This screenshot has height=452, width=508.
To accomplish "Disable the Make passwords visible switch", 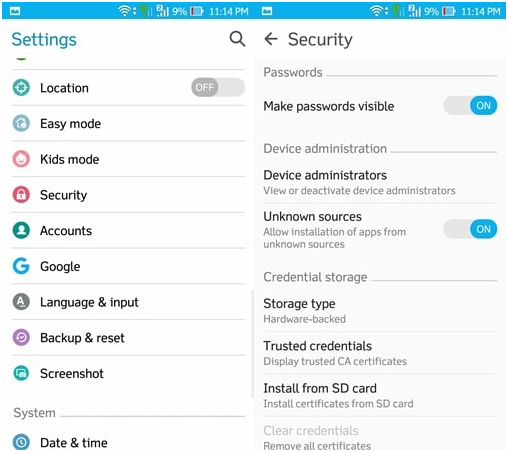I will coord(470,106).
